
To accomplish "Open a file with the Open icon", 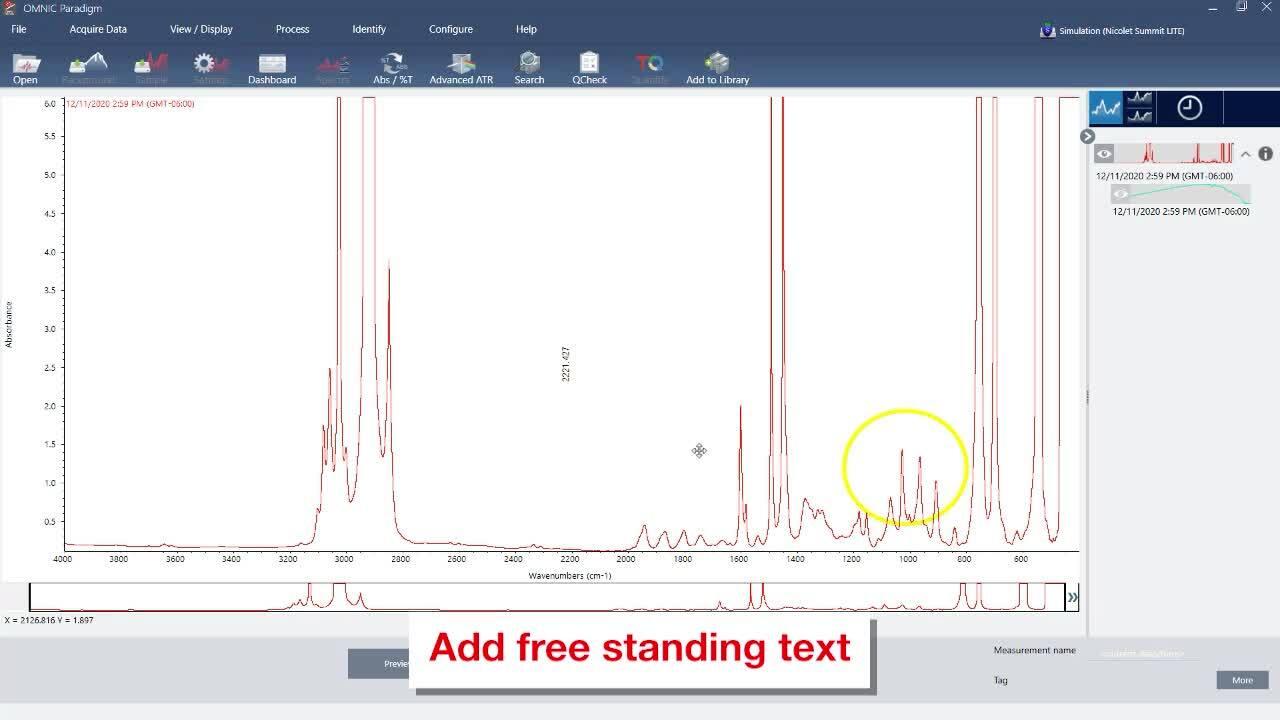I will pyautogui.click(x=25, y=66).
